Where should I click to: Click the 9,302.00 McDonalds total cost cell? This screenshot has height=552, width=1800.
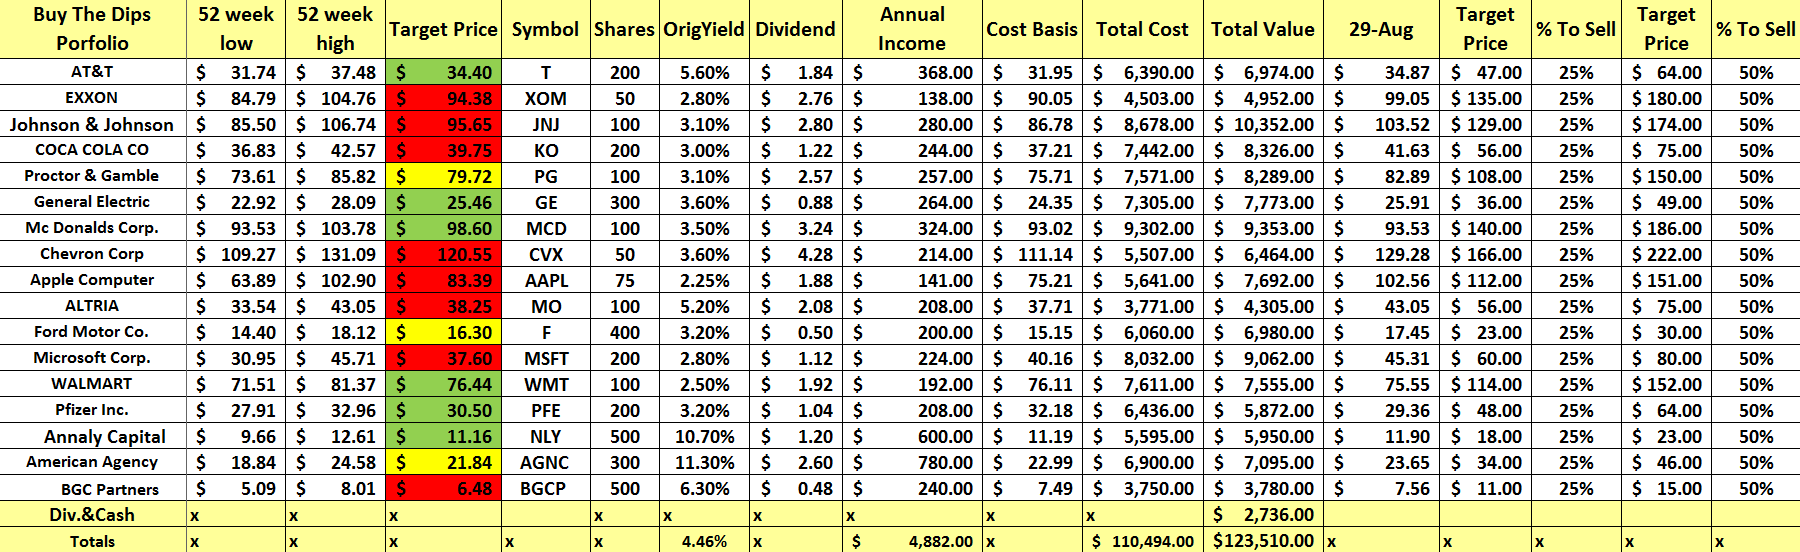[1142, 228]
